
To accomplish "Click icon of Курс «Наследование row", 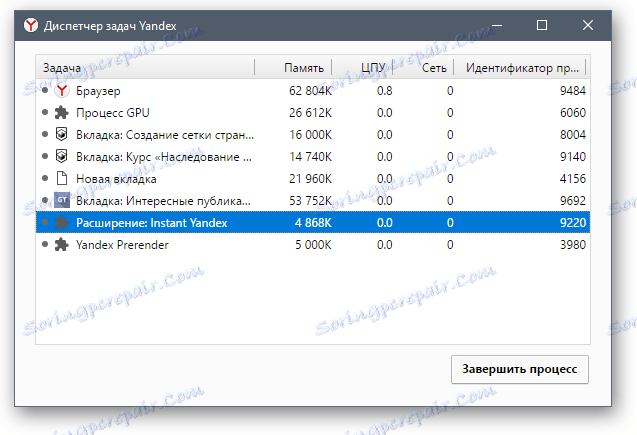I will (61, 156).
